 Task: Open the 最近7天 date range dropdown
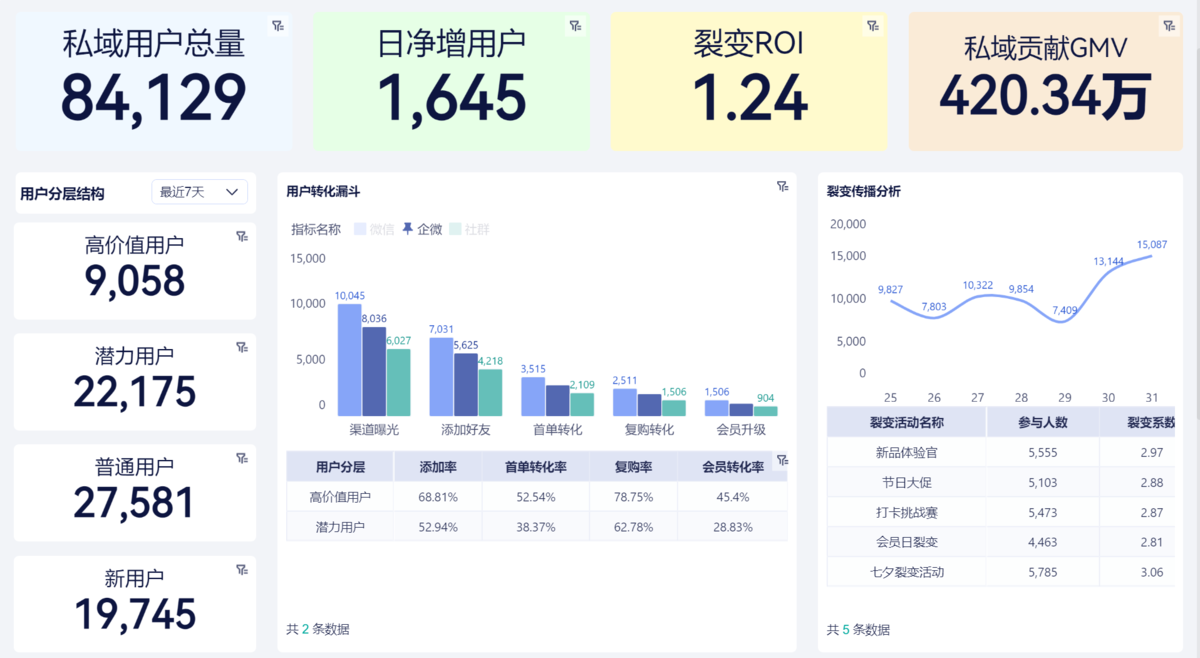(x=200, y=192)
